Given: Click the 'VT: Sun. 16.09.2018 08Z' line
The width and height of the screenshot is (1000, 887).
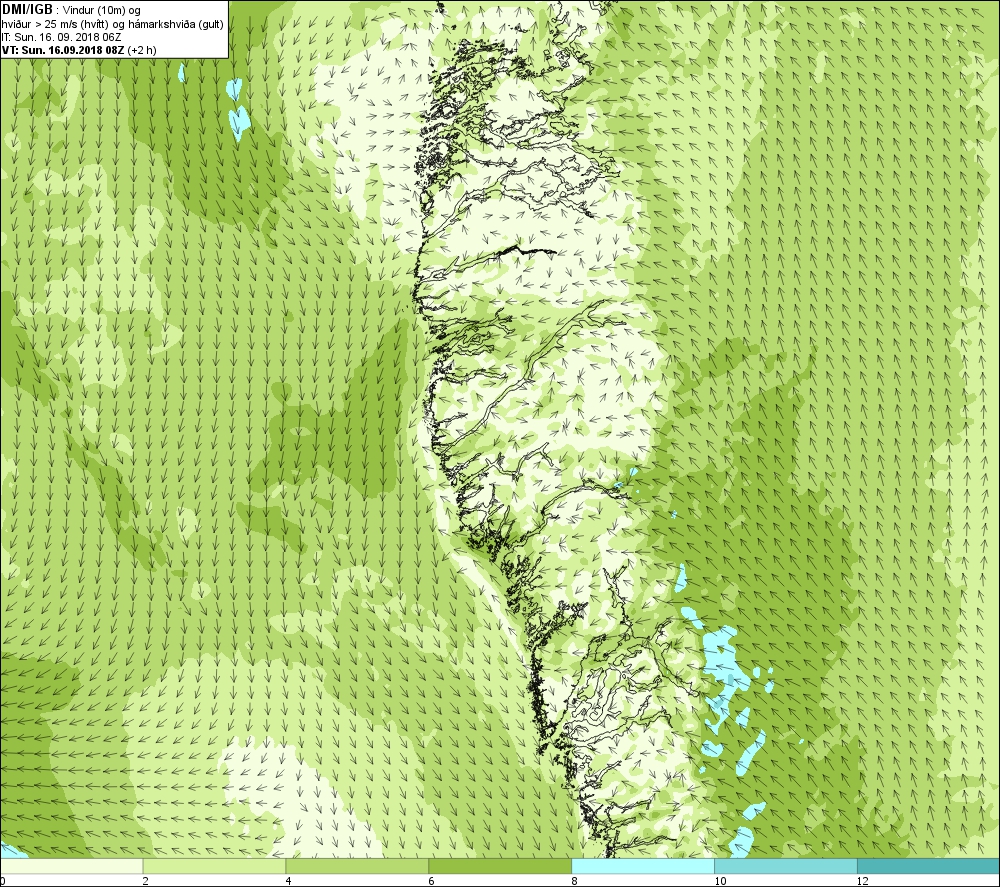Looking at the screenshot, I should point(79,50).
